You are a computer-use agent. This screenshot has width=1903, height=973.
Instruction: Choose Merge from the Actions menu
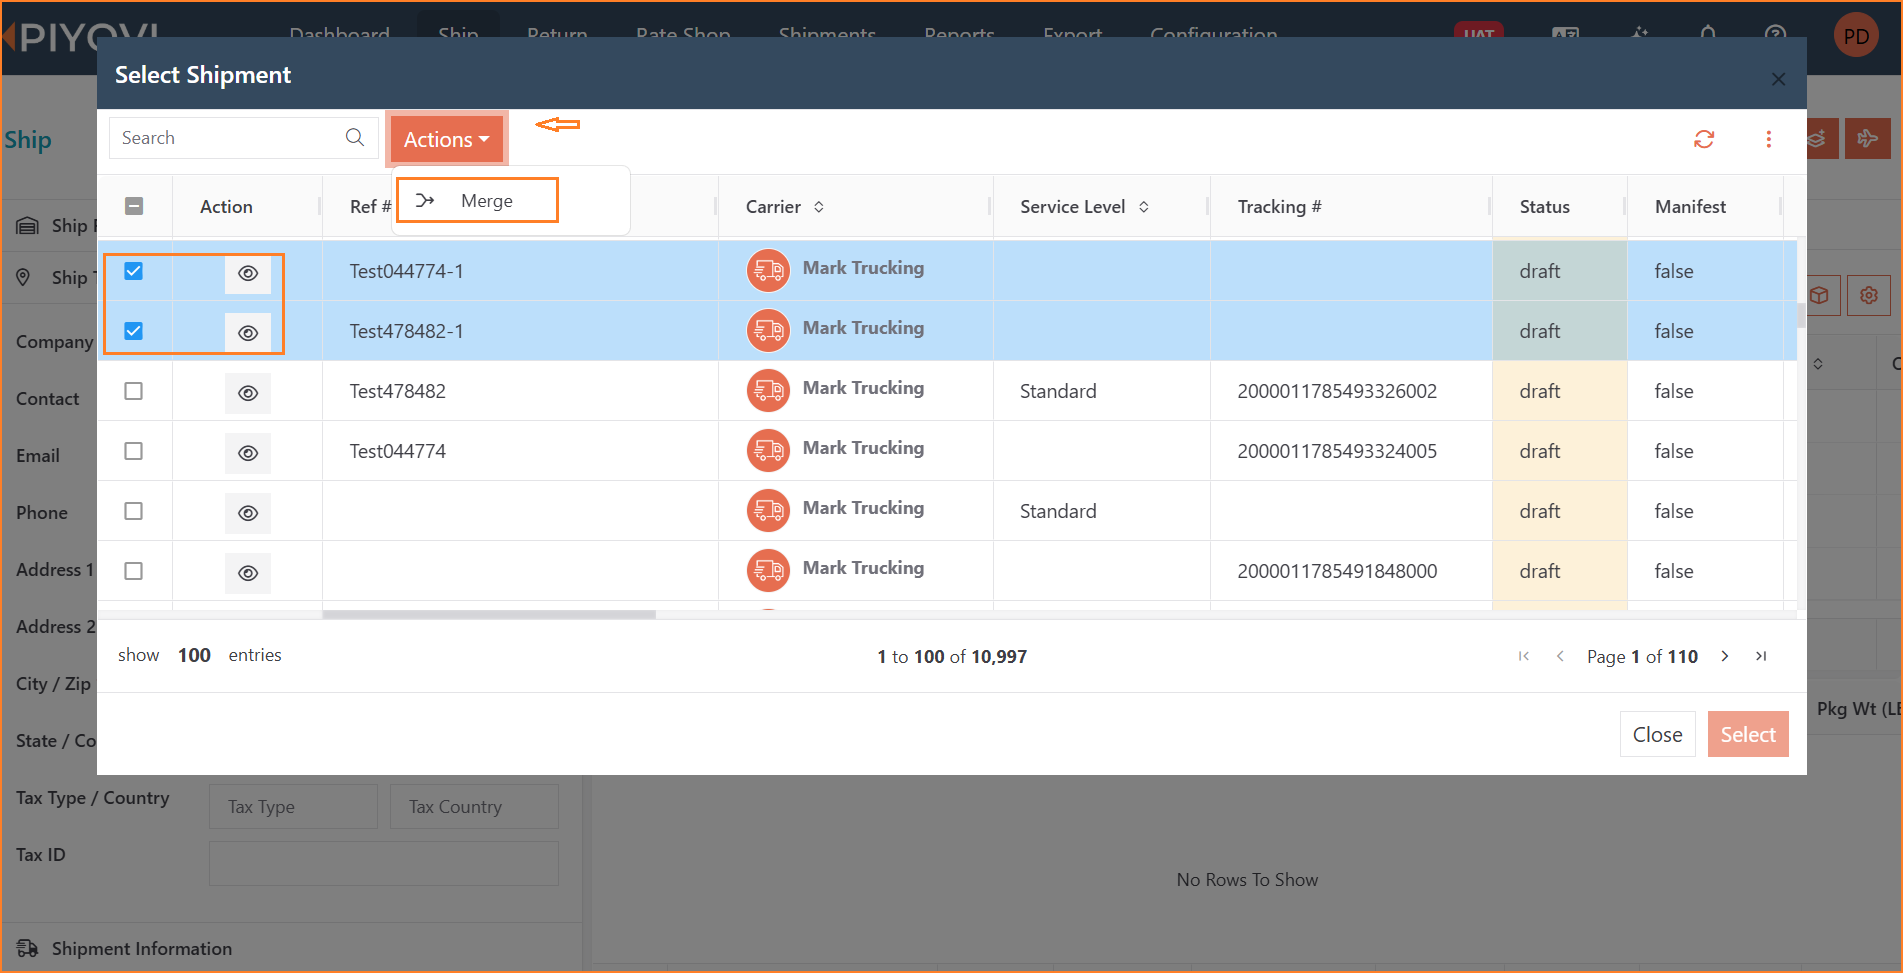point(477,200)
